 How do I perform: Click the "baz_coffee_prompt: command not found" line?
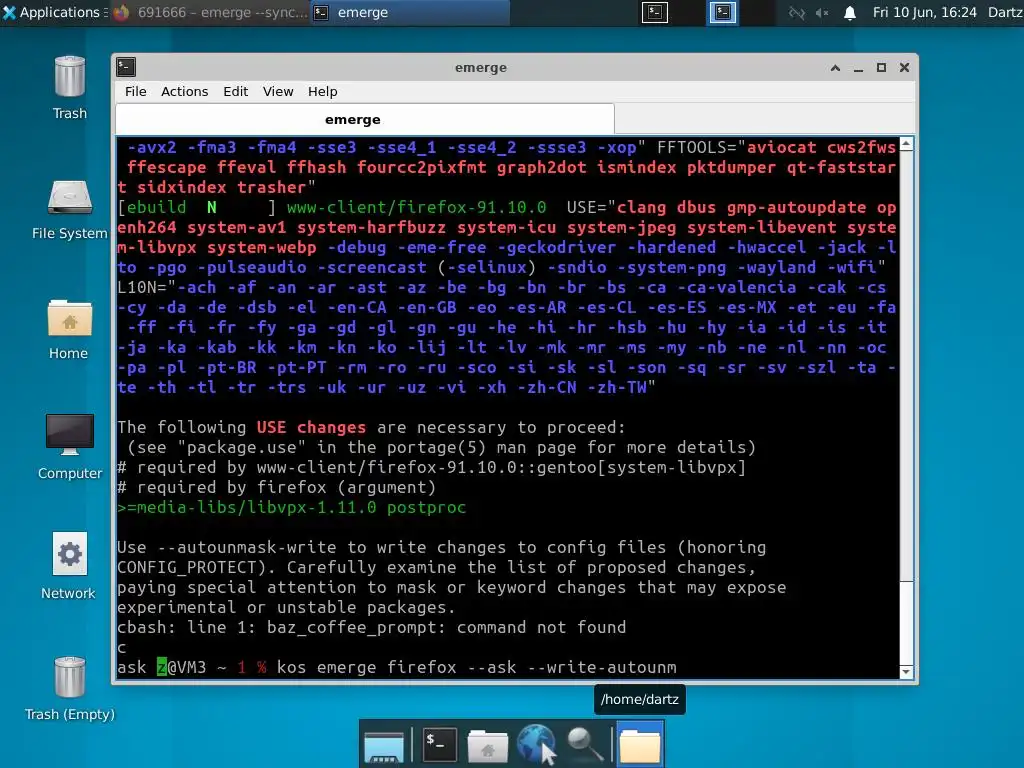click(x=446, y=628)
